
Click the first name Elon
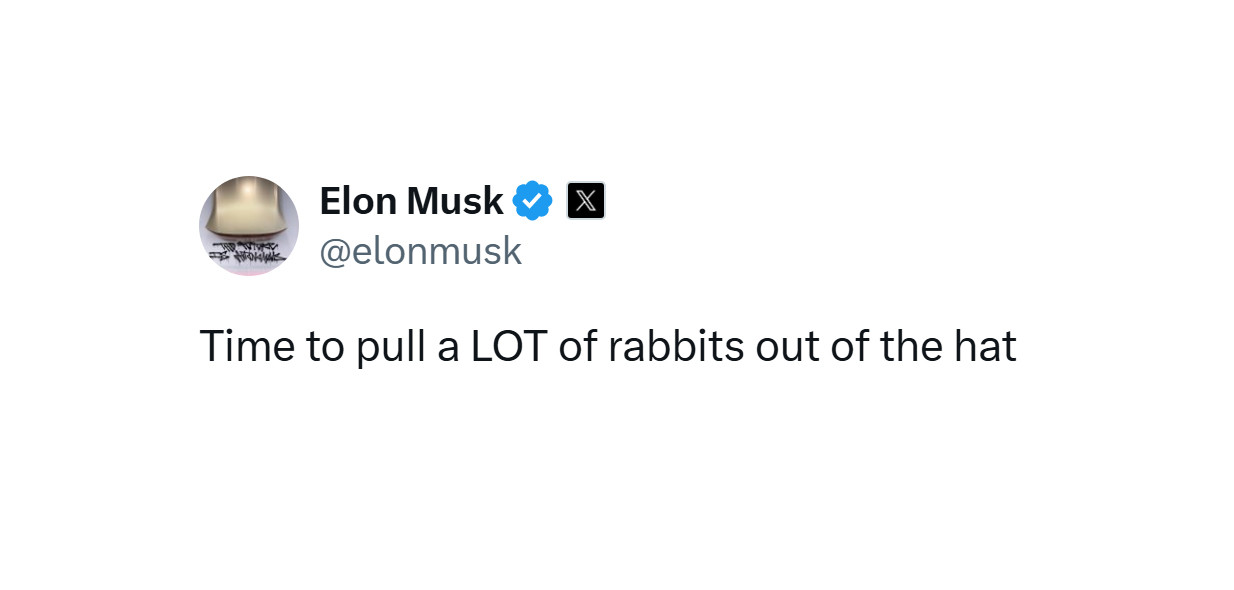point(359,201)
